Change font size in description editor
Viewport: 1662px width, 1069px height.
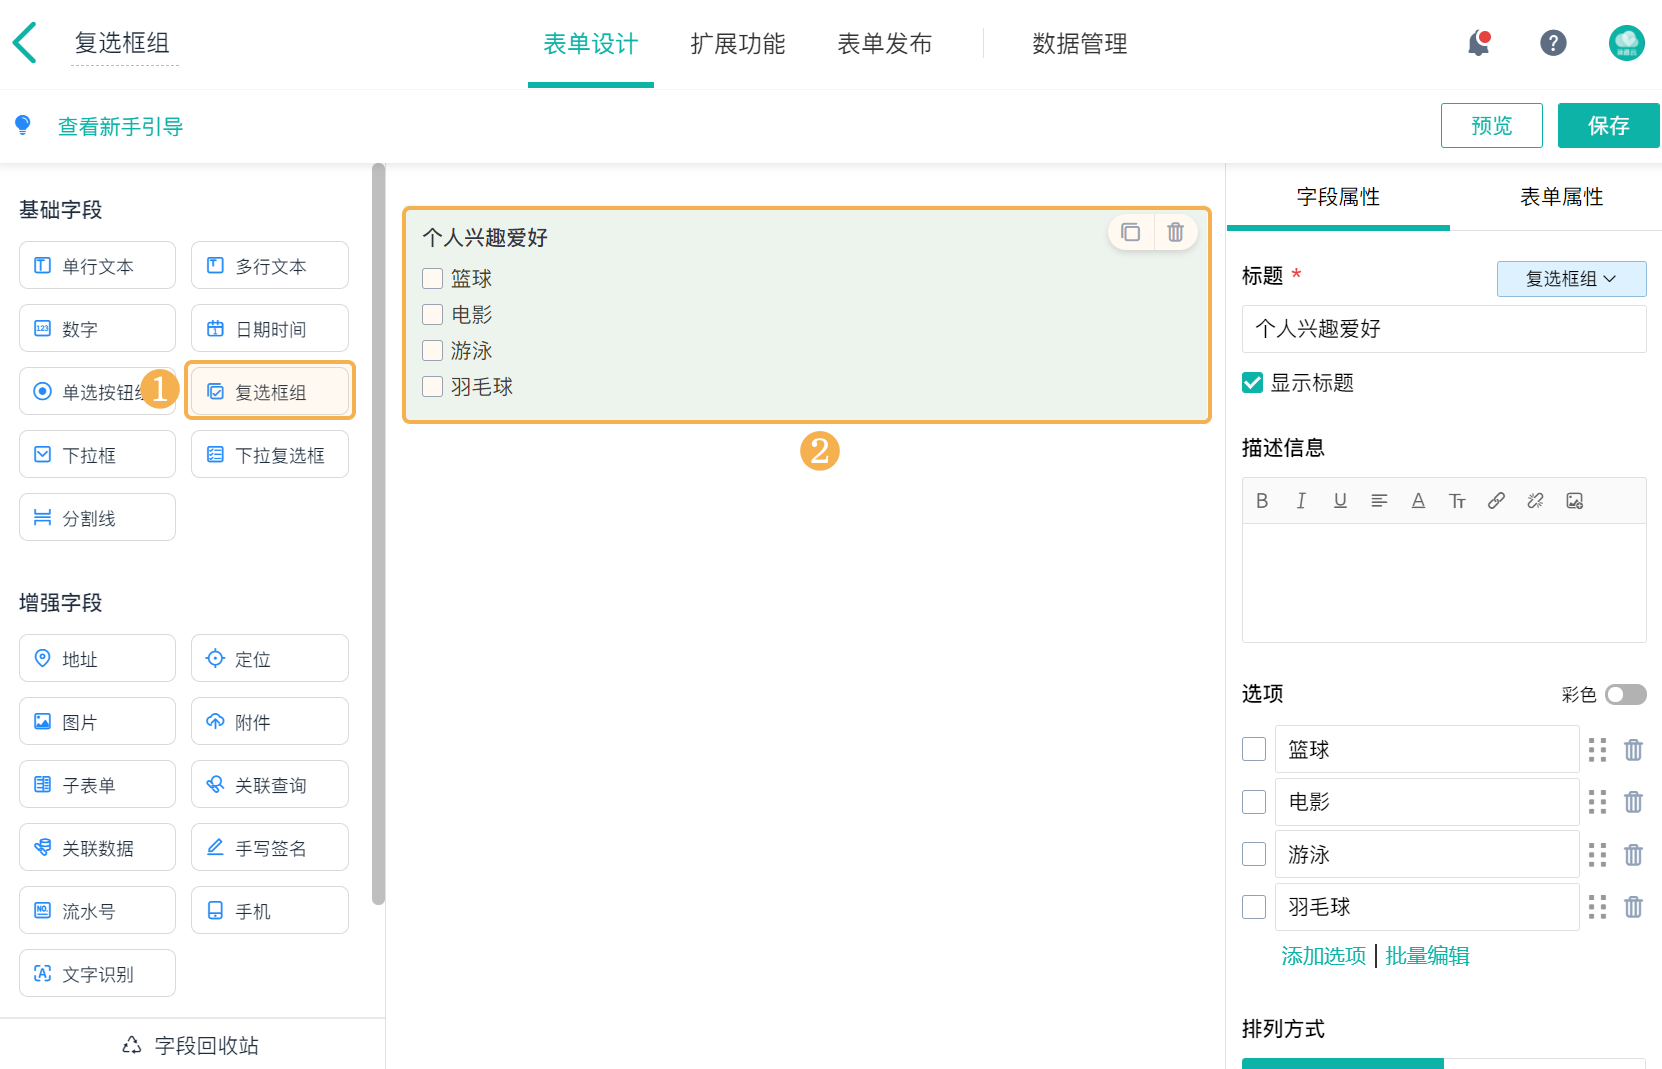pyautogui.click(x=1457, y=501)
